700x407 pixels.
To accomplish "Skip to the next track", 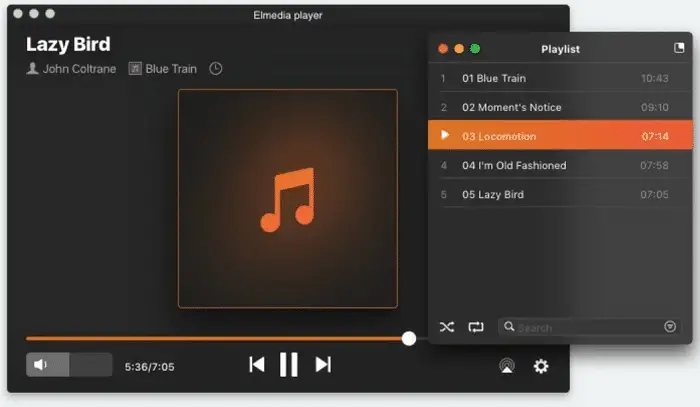I will 323,365.
